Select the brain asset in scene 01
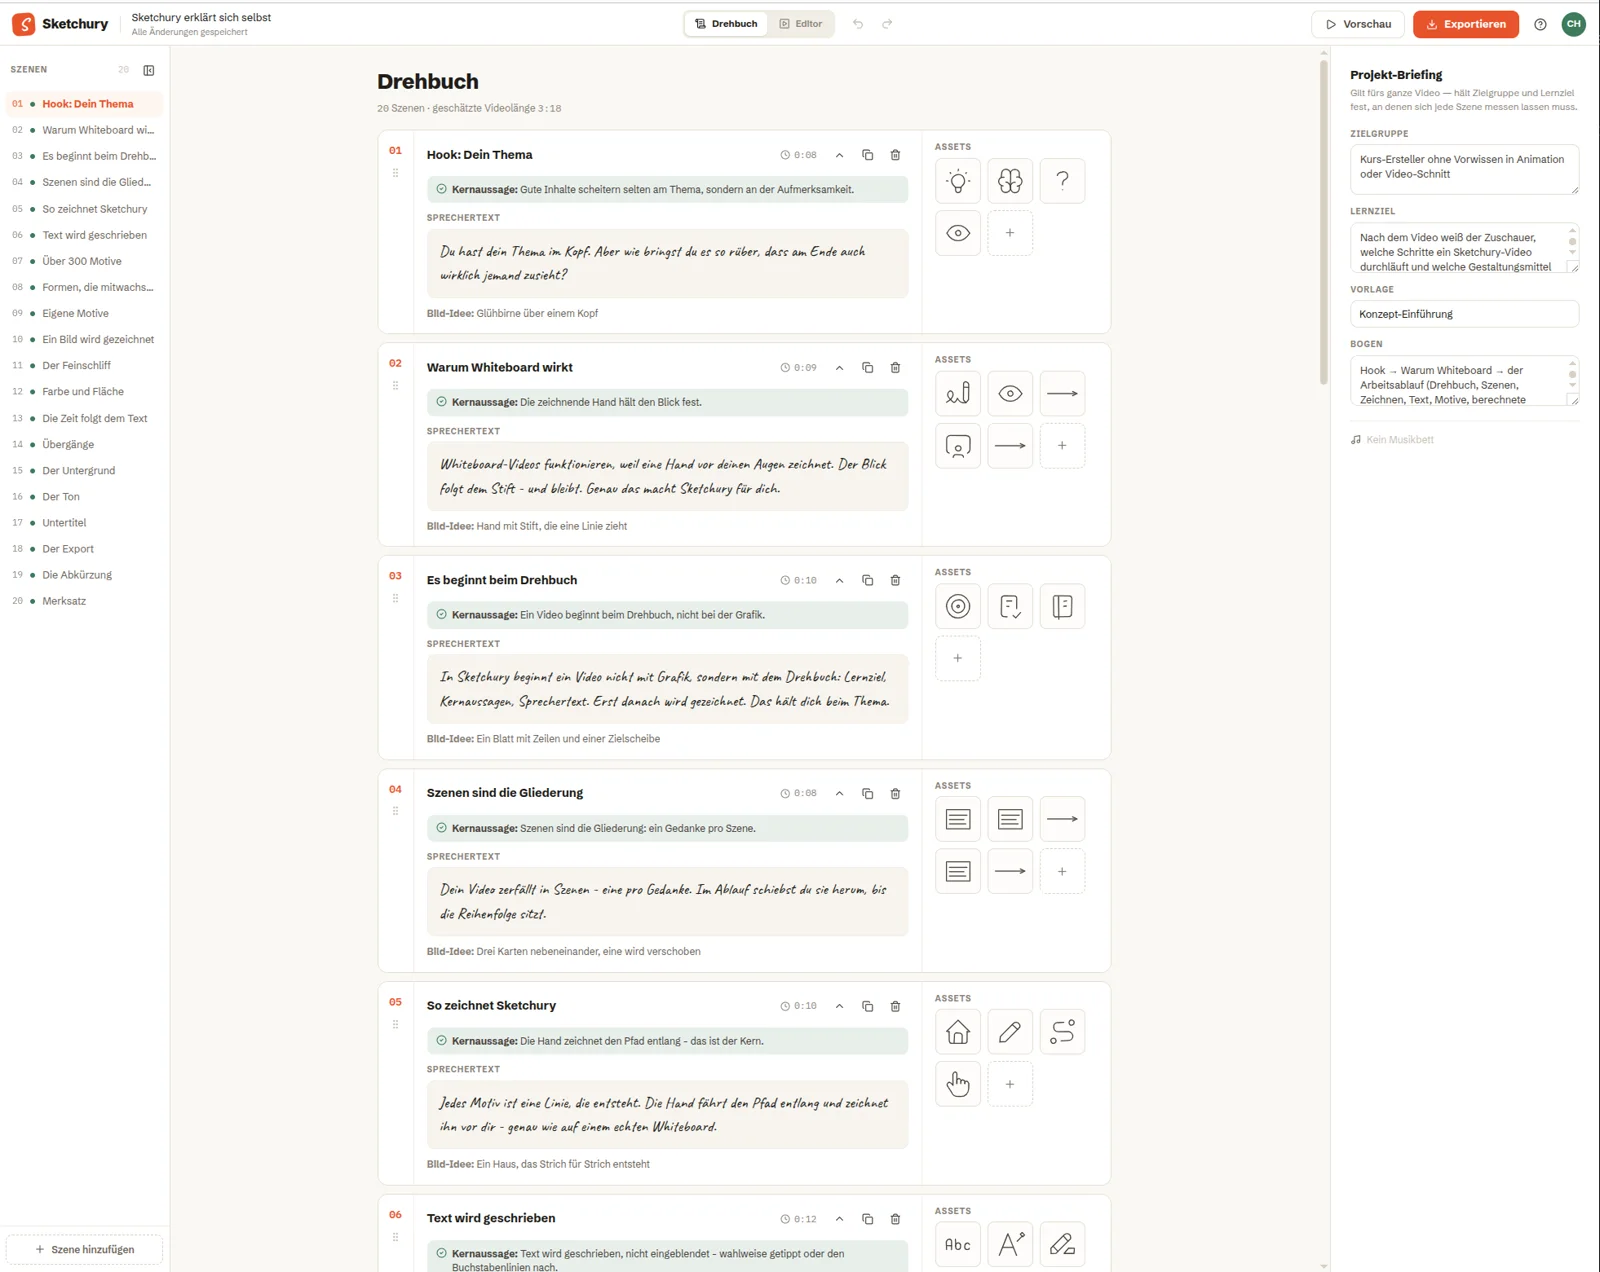This screenshot has height=1272, width=1600. 1010,181
